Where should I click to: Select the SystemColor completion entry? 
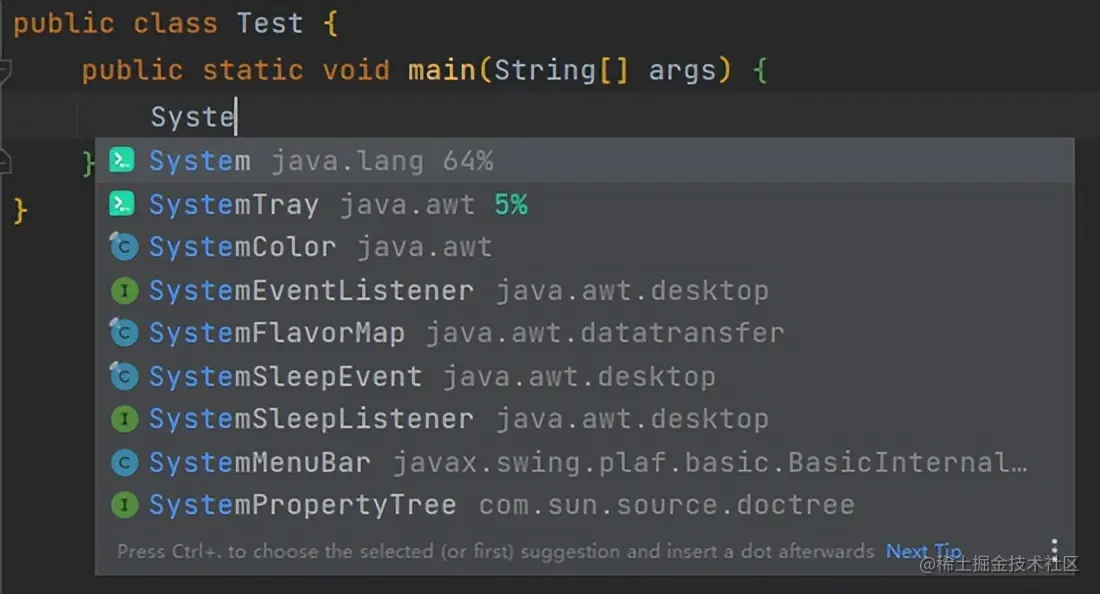pos(242,246)
